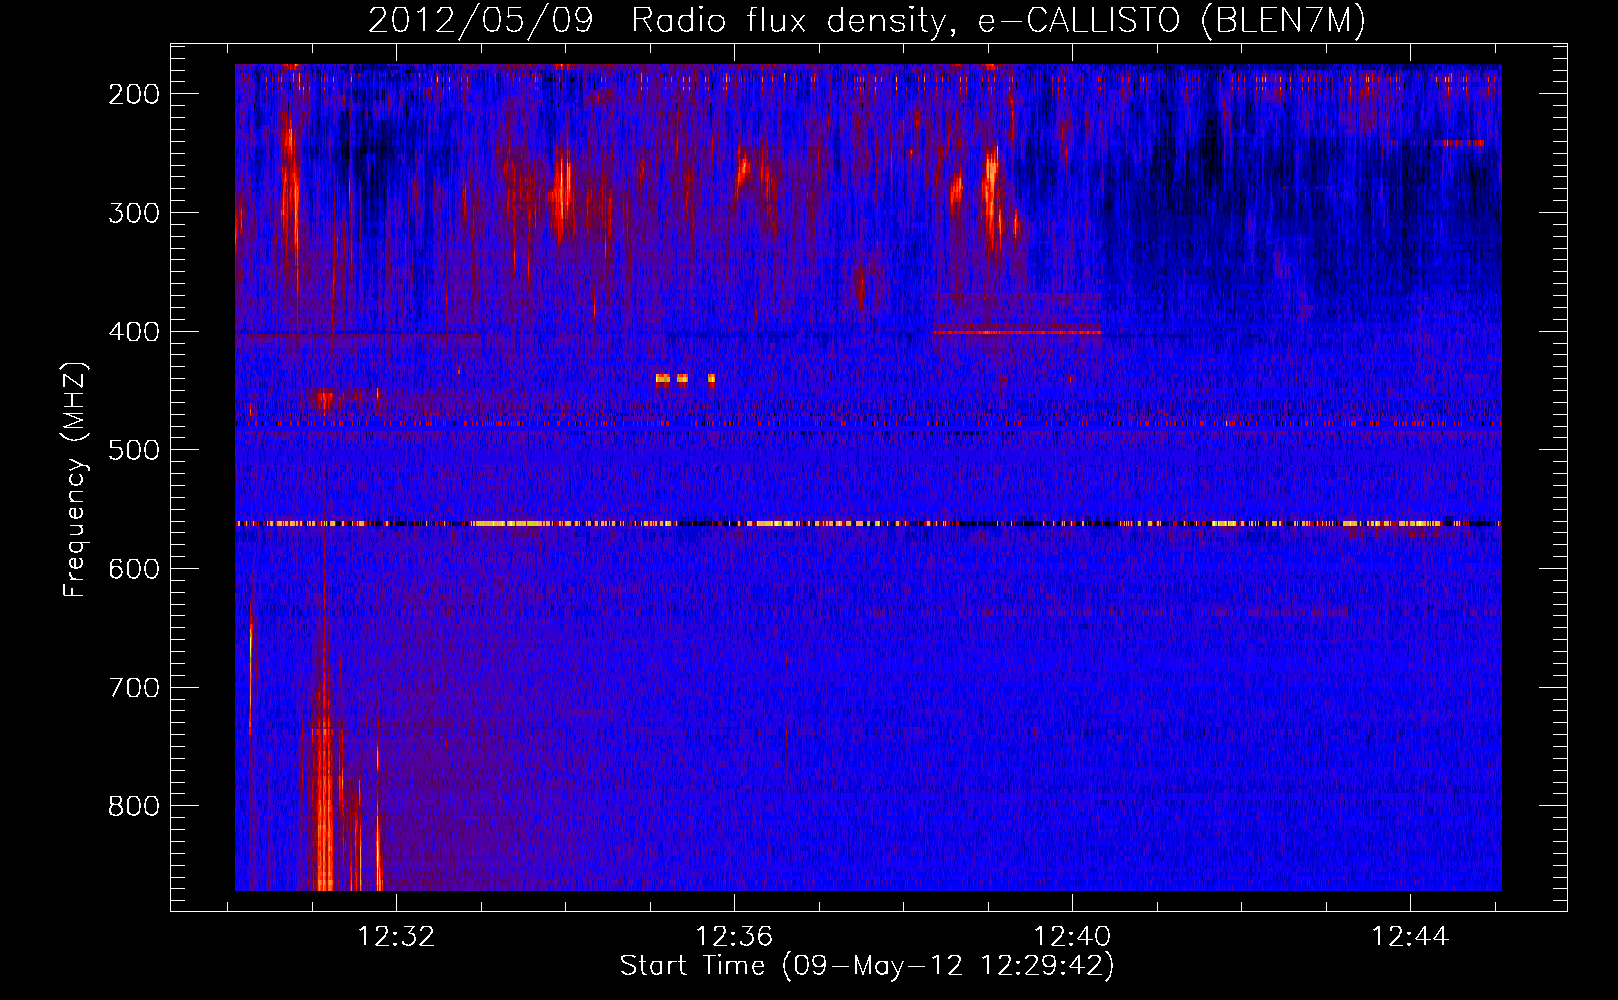Click the 700 frequency tick label
This screenshot has width=1618, height=1000.
[x=134, y=688]
